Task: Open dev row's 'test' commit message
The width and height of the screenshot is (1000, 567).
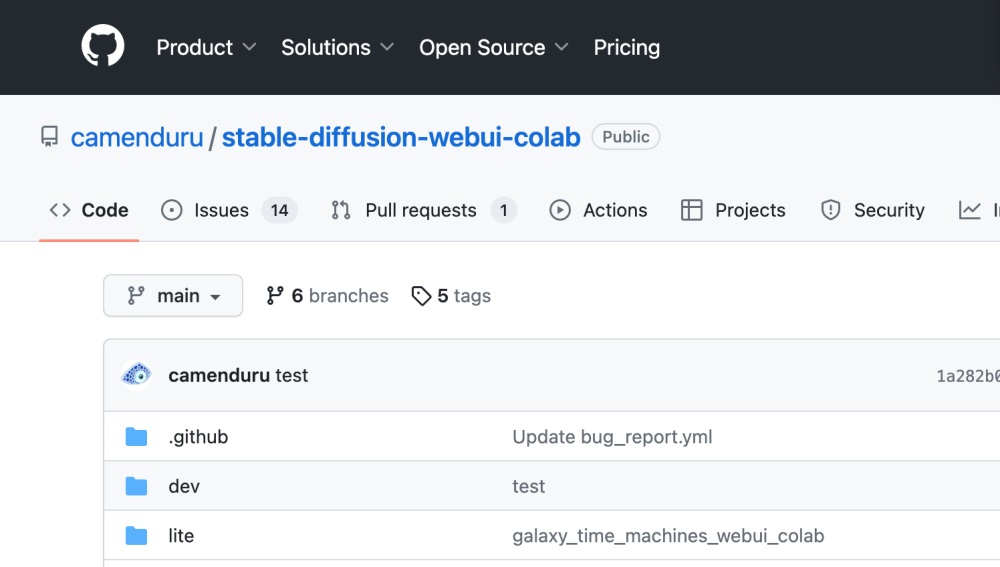Action: pos(528,486)
